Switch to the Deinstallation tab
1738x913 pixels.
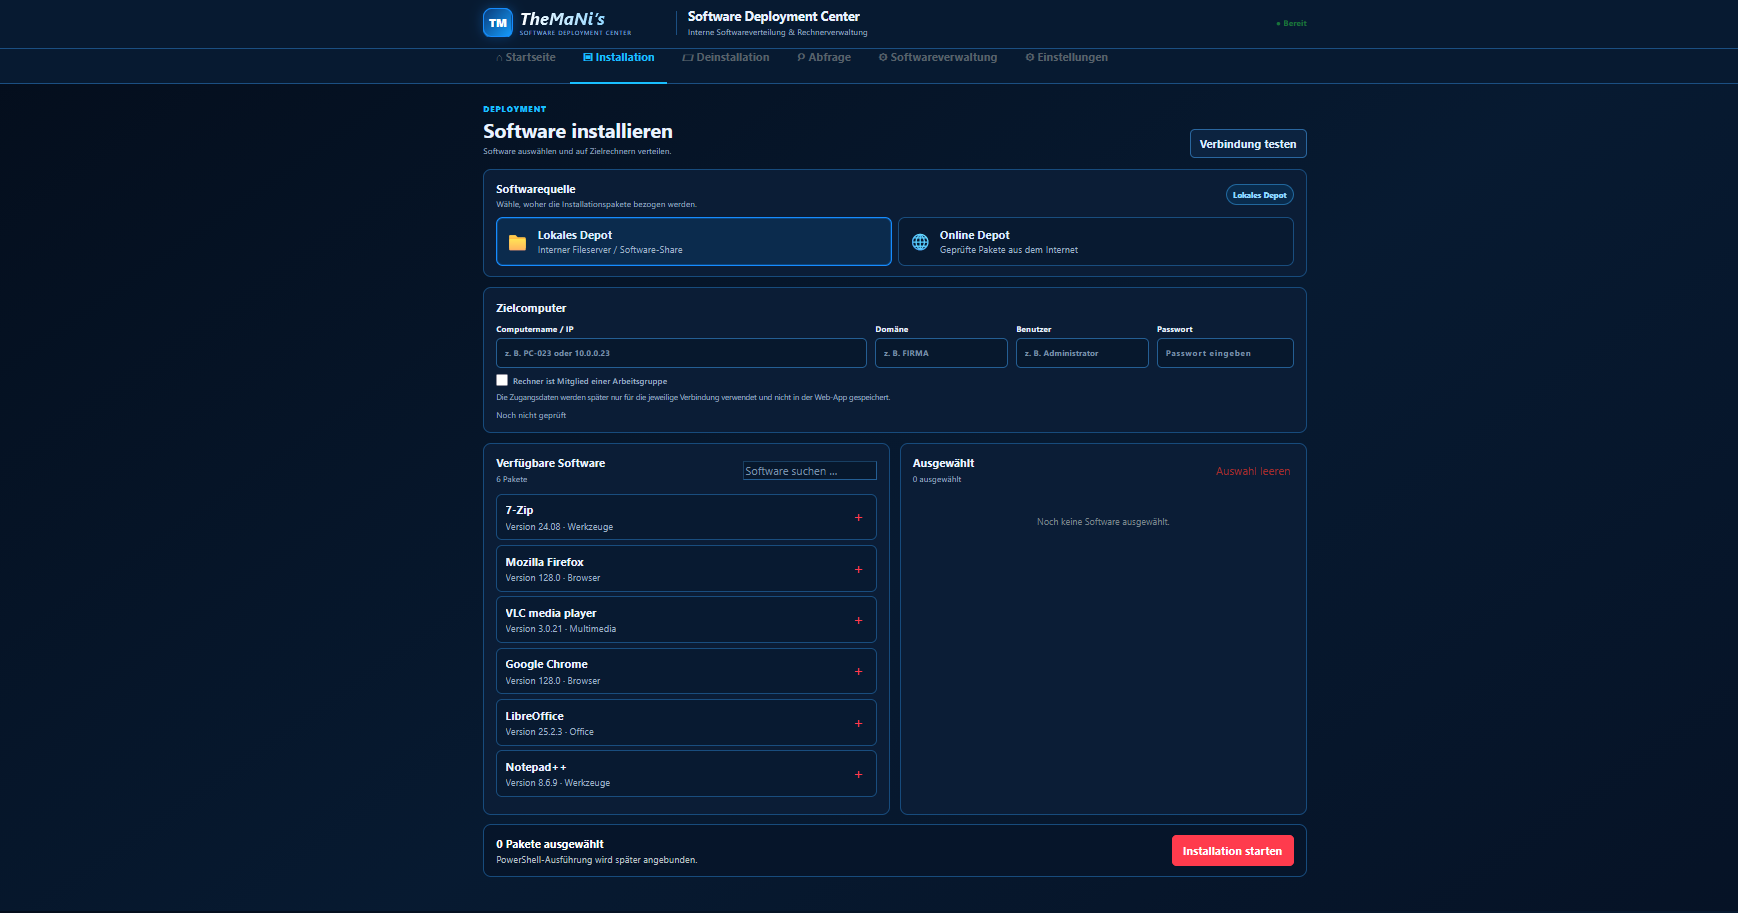pyautogui.click(x=726, y=57)
